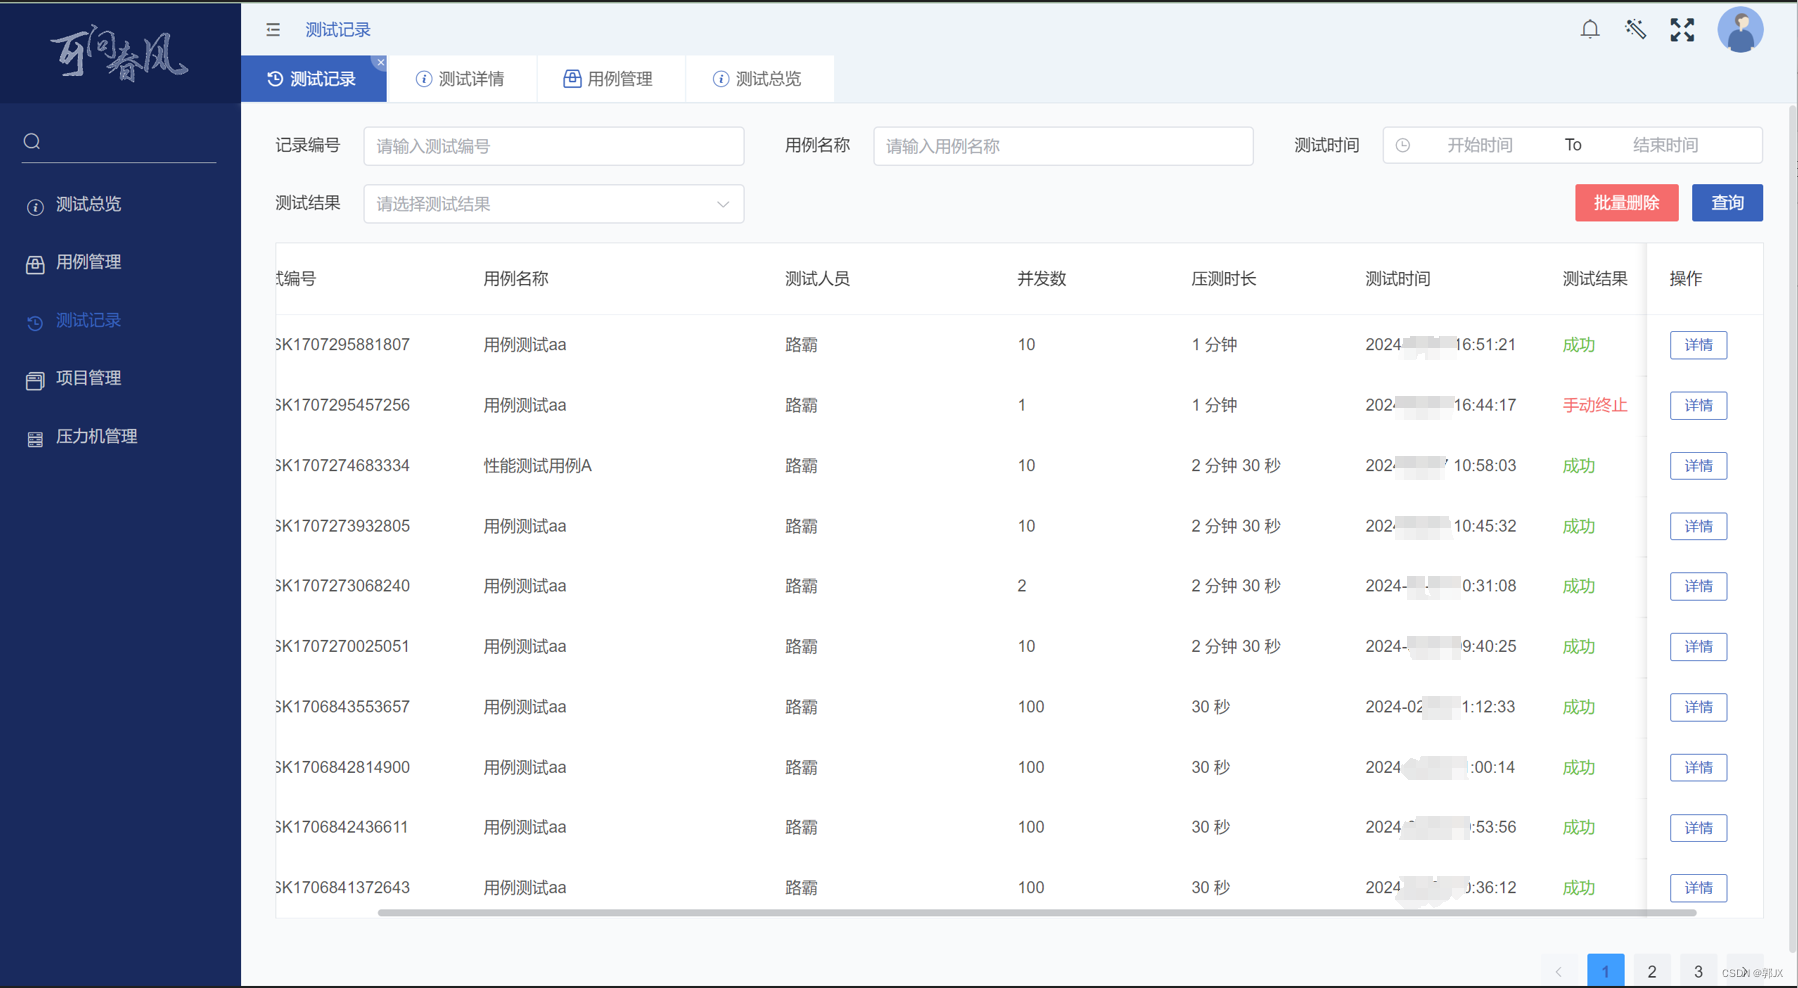Open 详情 for record SK1707295881807
Screen dimensions: 1798x988
[1698, 345]
